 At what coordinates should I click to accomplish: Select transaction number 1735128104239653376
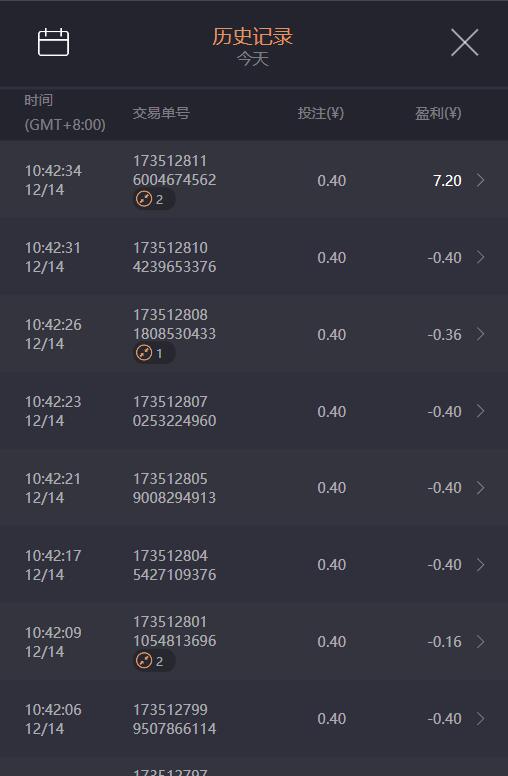174,257
